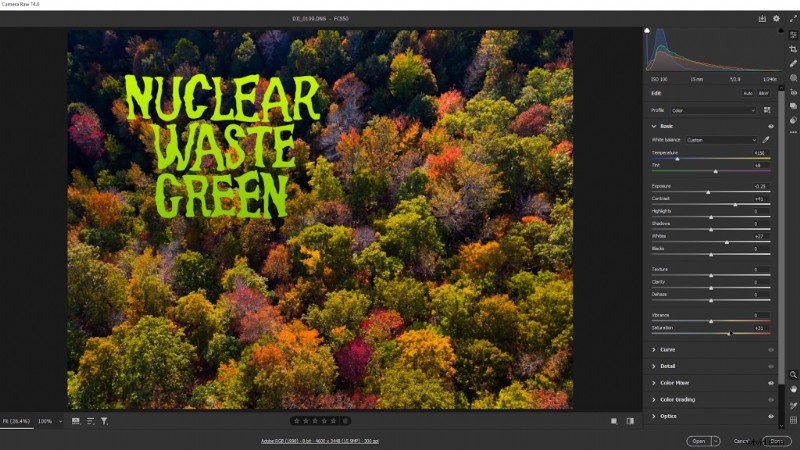Viewport: 800px width, 450px height.
Task: Toggle Basic panel visibility eye
Action: (x=770, y=126)
